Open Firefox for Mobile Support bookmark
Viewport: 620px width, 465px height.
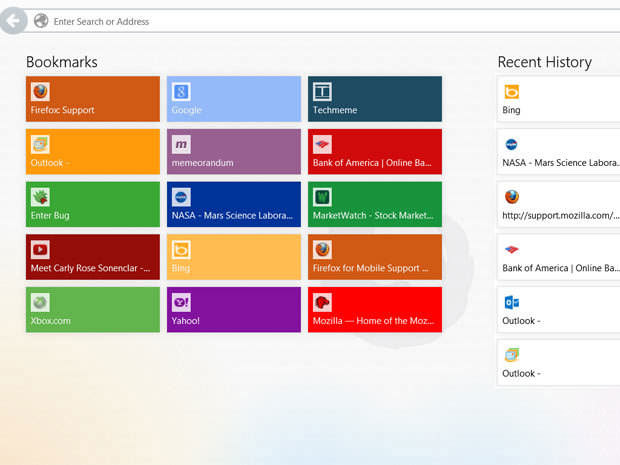[374, 257]
